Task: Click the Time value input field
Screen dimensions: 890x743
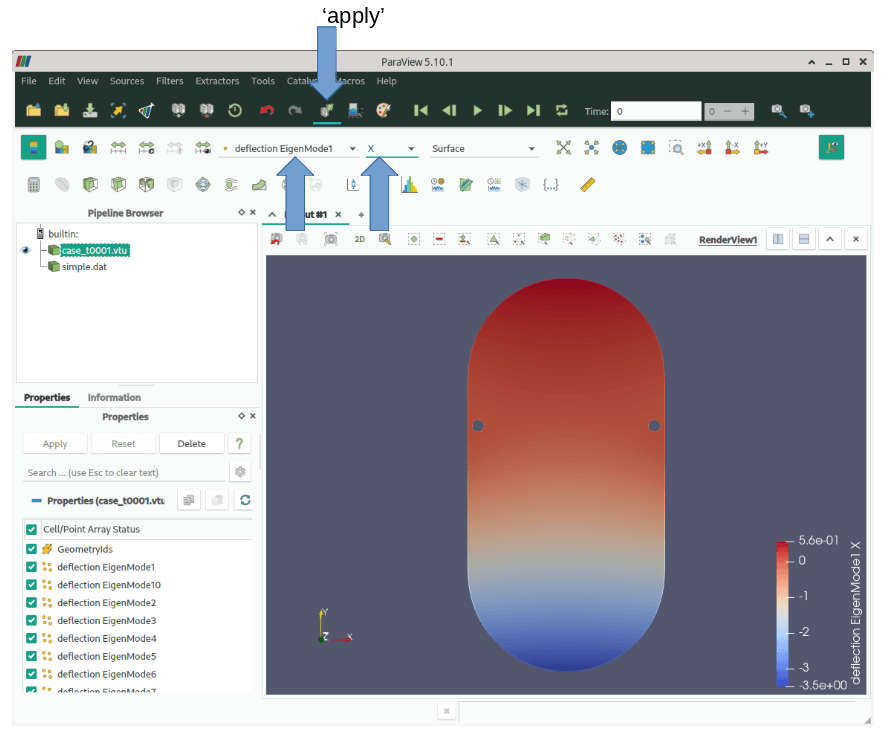Action: 656,111
